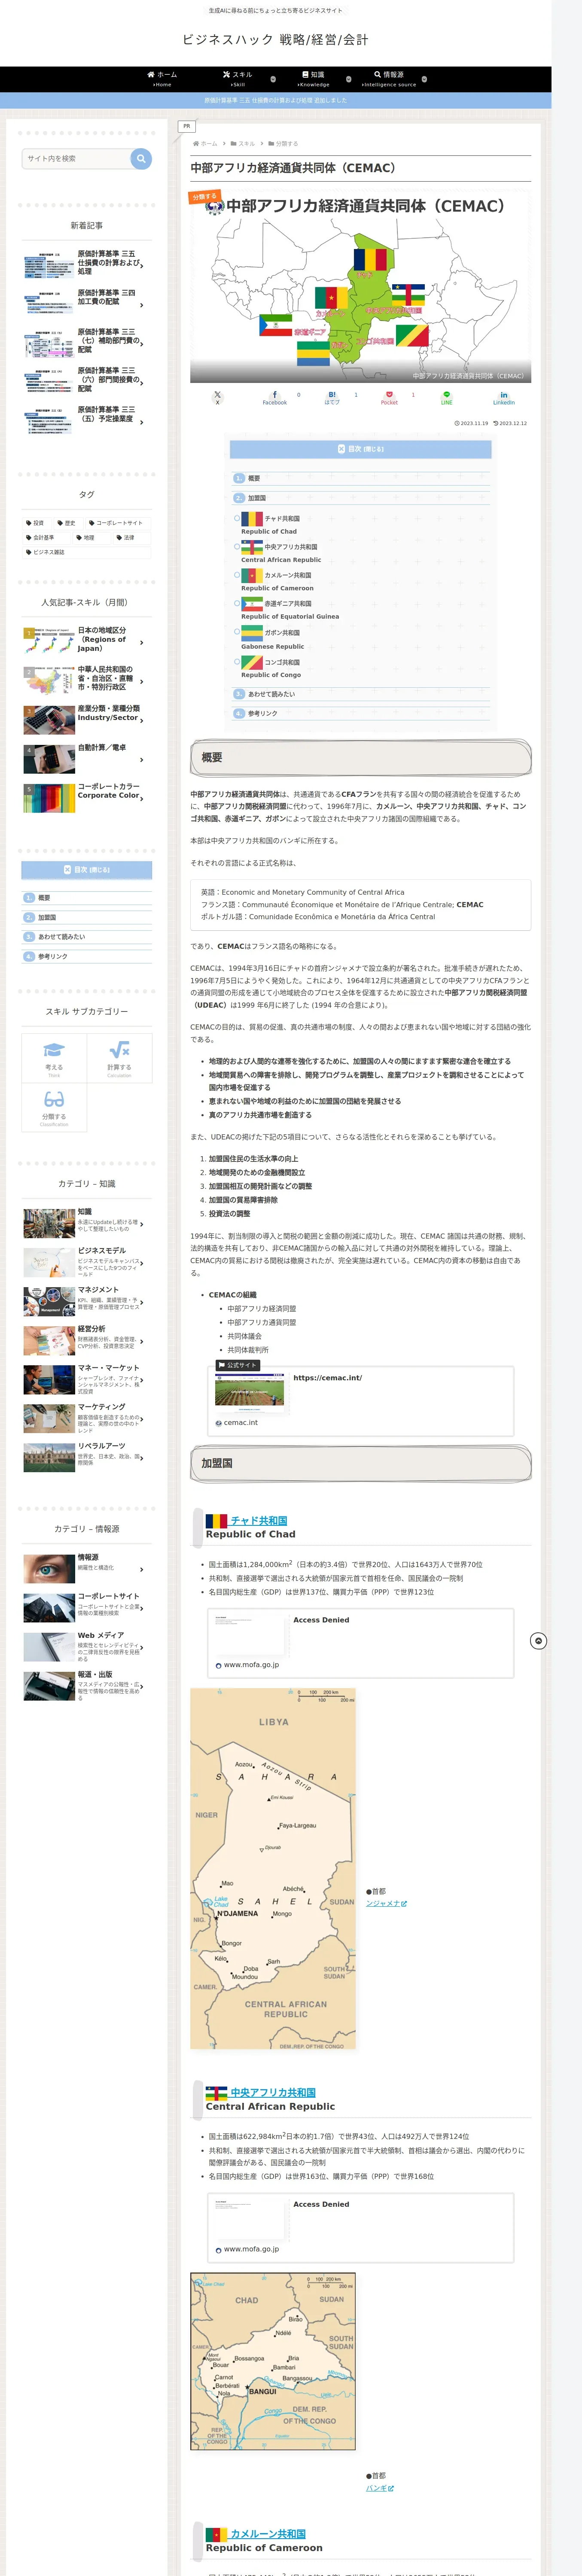The height and width of the screenshot is (2576, 582).
Task: Jump to 加盟国 in article contents
Action: tap(257, 498)
